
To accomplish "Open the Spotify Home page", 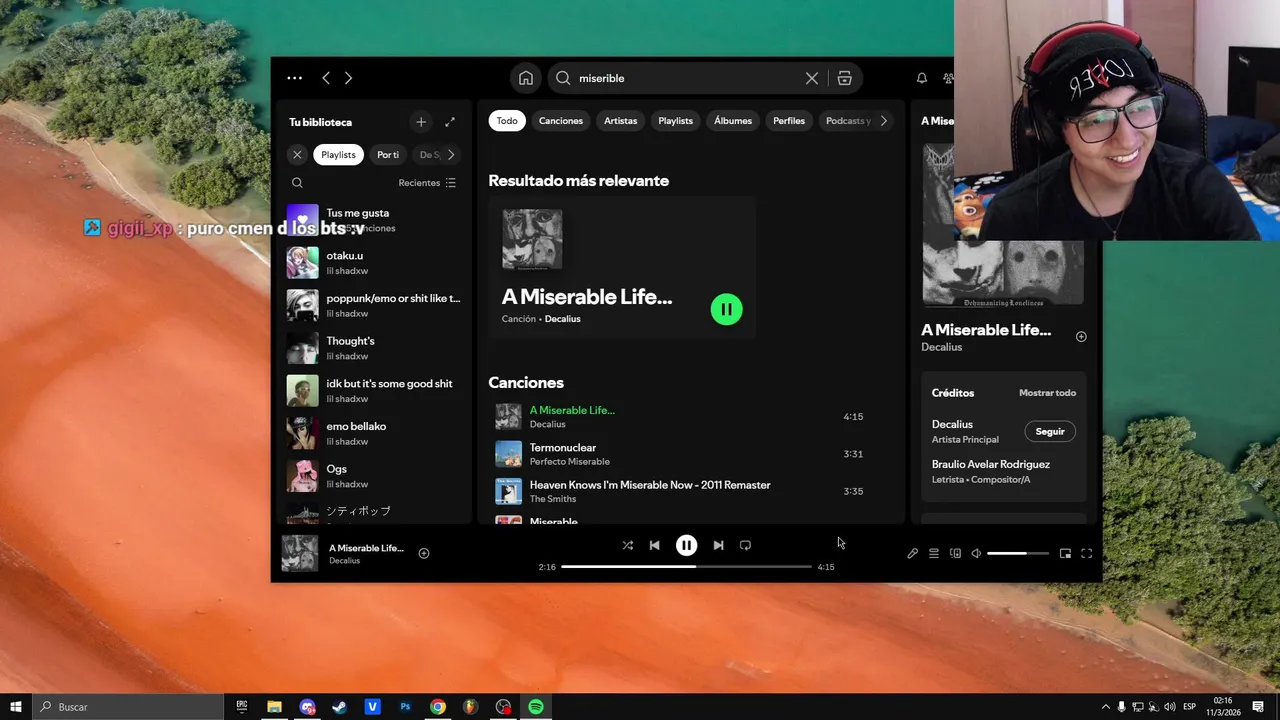I will pos(526,78).
